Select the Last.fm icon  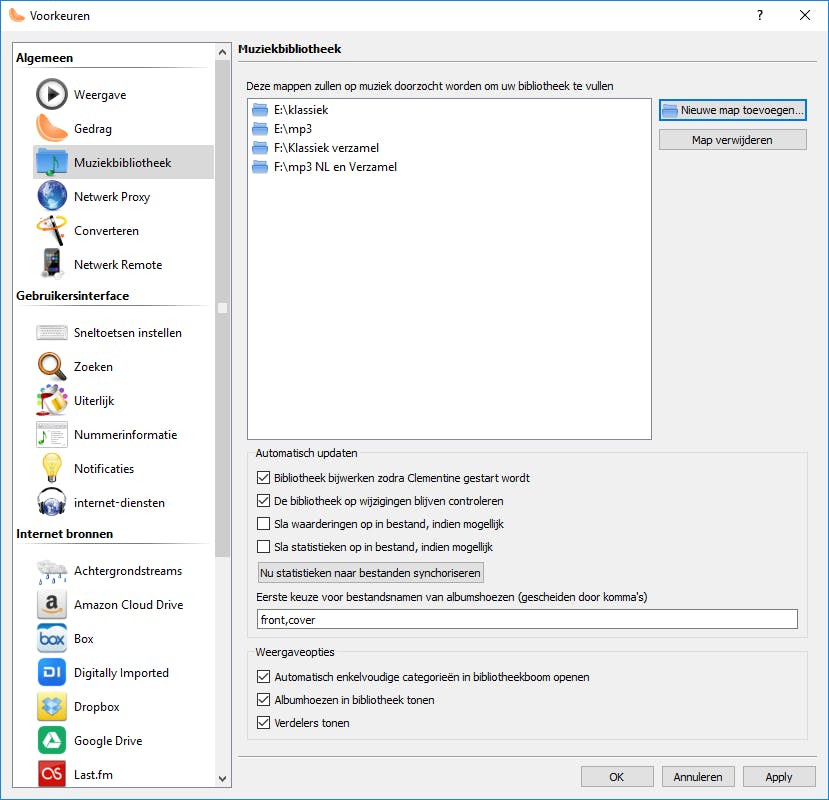(x=52, y=774)
